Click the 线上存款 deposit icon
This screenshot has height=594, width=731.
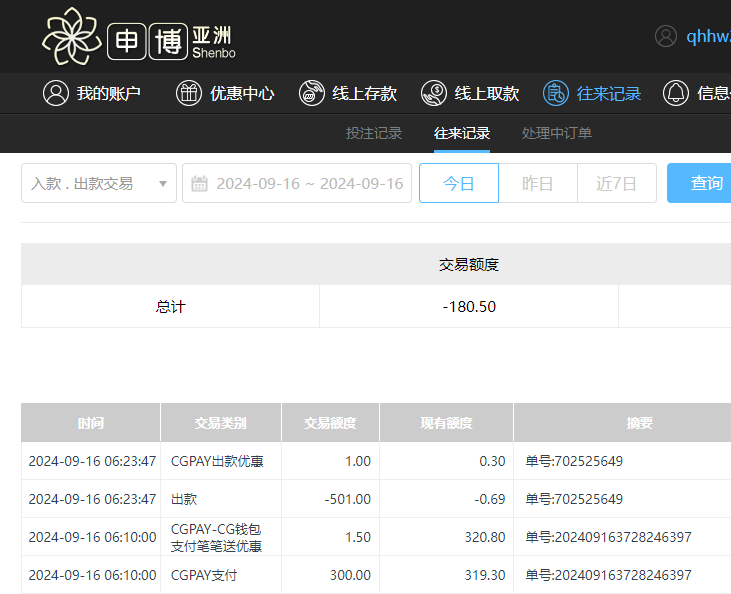click(312, 93)
